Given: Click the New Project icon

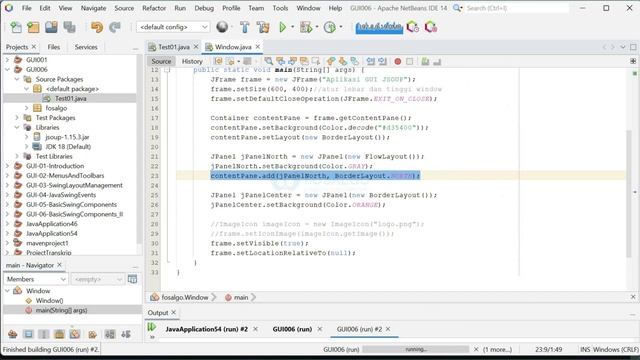Looking at the screenshot, I should pos(33,27).
